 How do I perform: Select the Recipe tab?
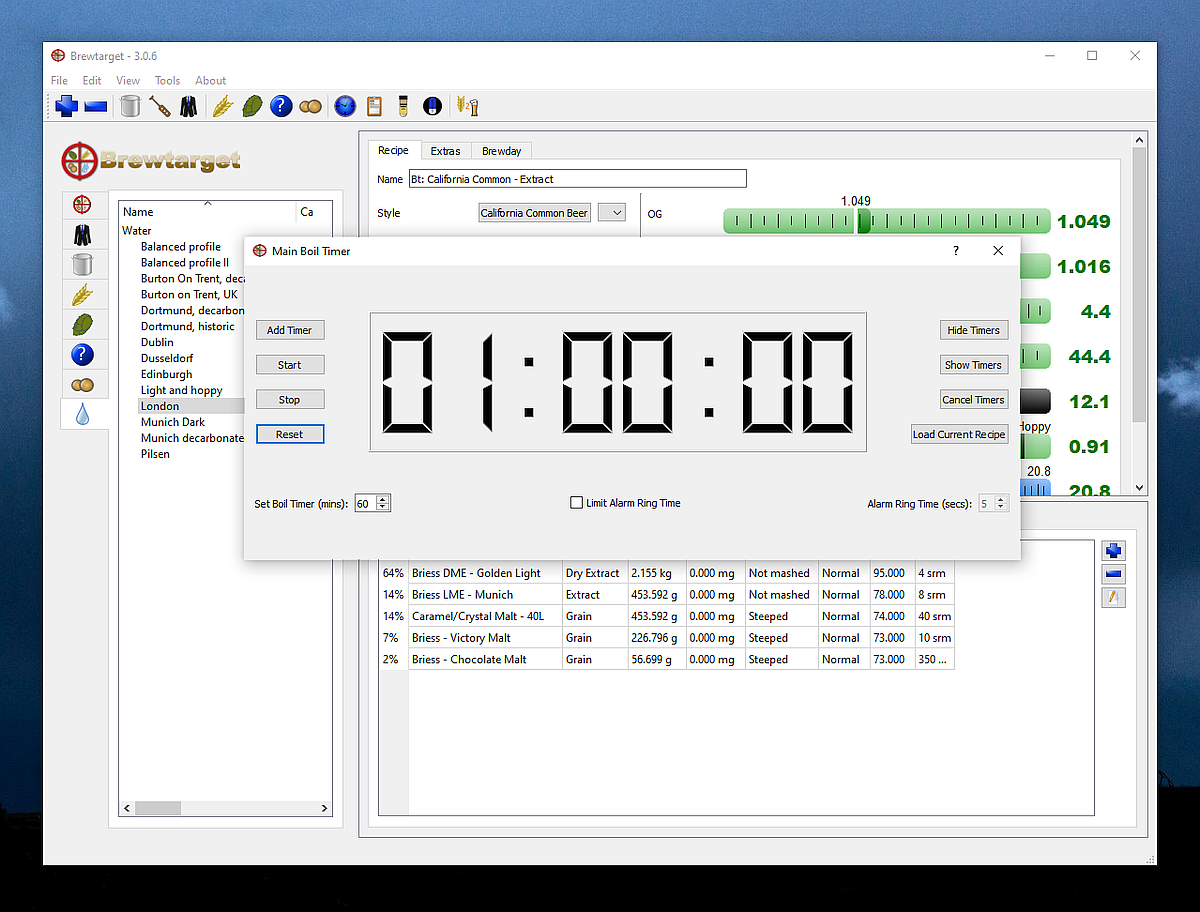coord(393,150)
